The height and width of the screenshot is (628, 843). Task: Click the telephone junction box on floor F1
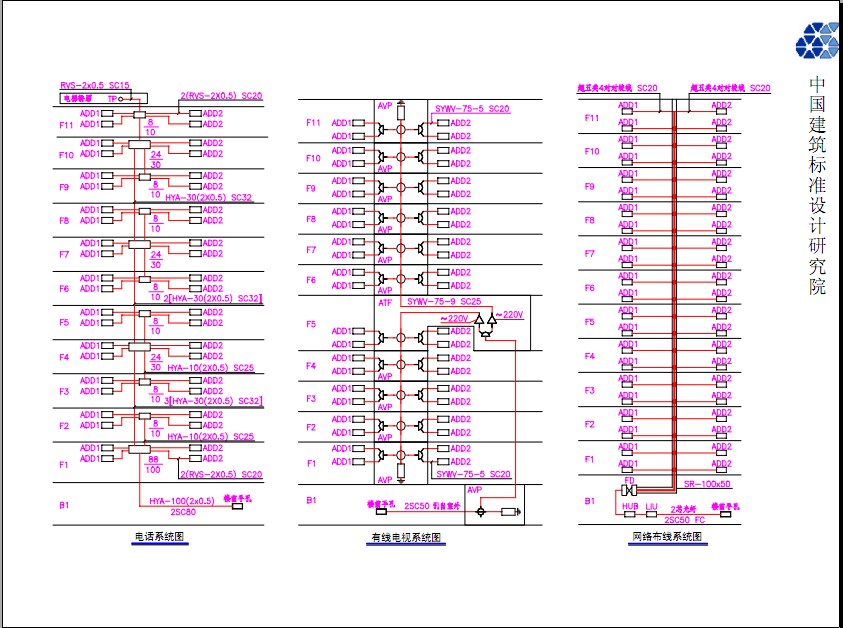pyautogui.click(x=139, y=449)
